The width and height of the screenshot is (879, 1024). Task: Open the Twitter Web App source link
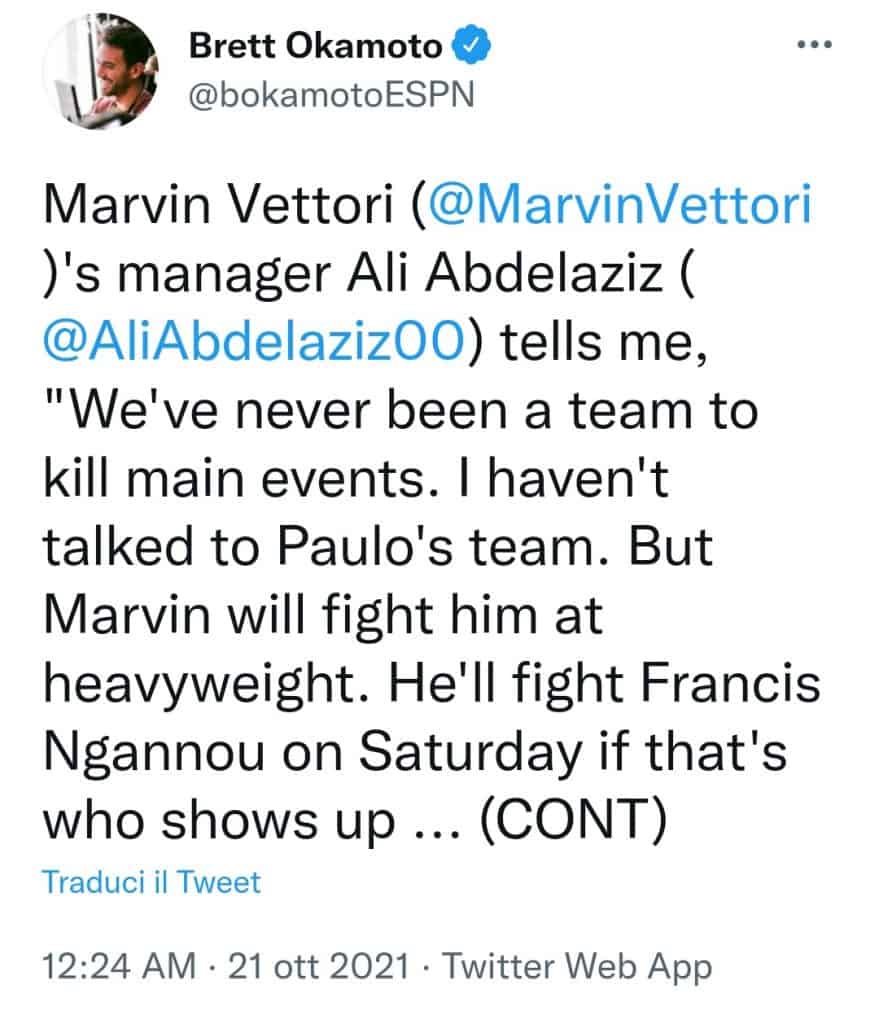(x=577, y=967)
